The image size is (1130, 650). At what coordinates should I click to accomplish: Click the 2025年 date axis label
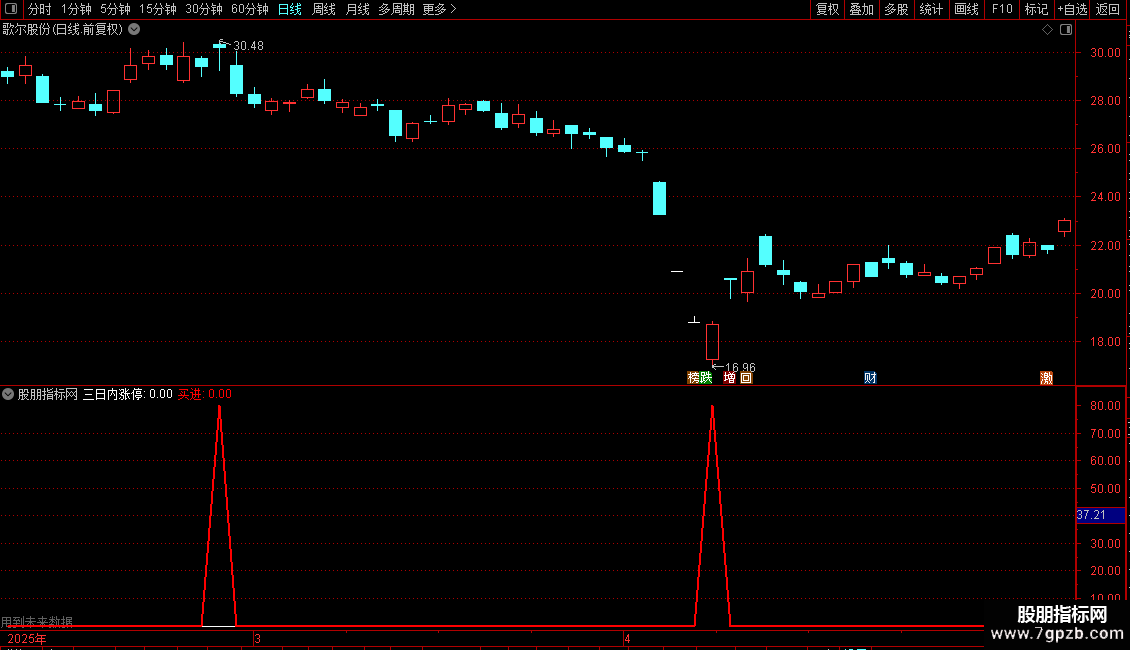click(x=27, y=639)
